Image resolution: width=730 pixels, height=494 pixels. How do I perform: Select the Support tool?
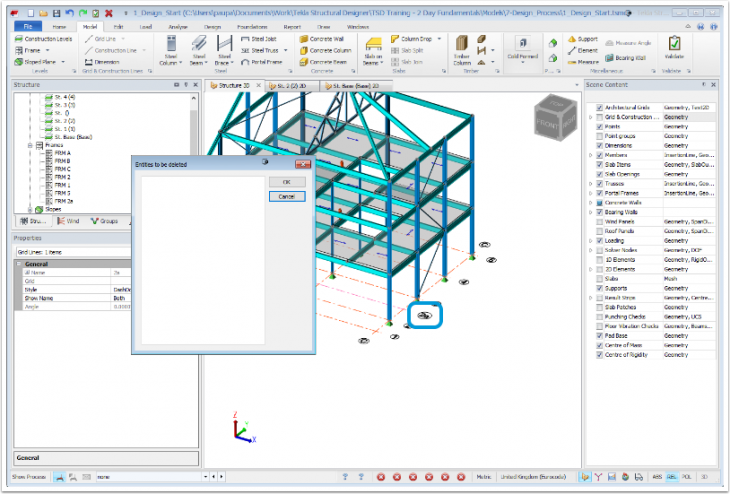[x=583, y=39]
